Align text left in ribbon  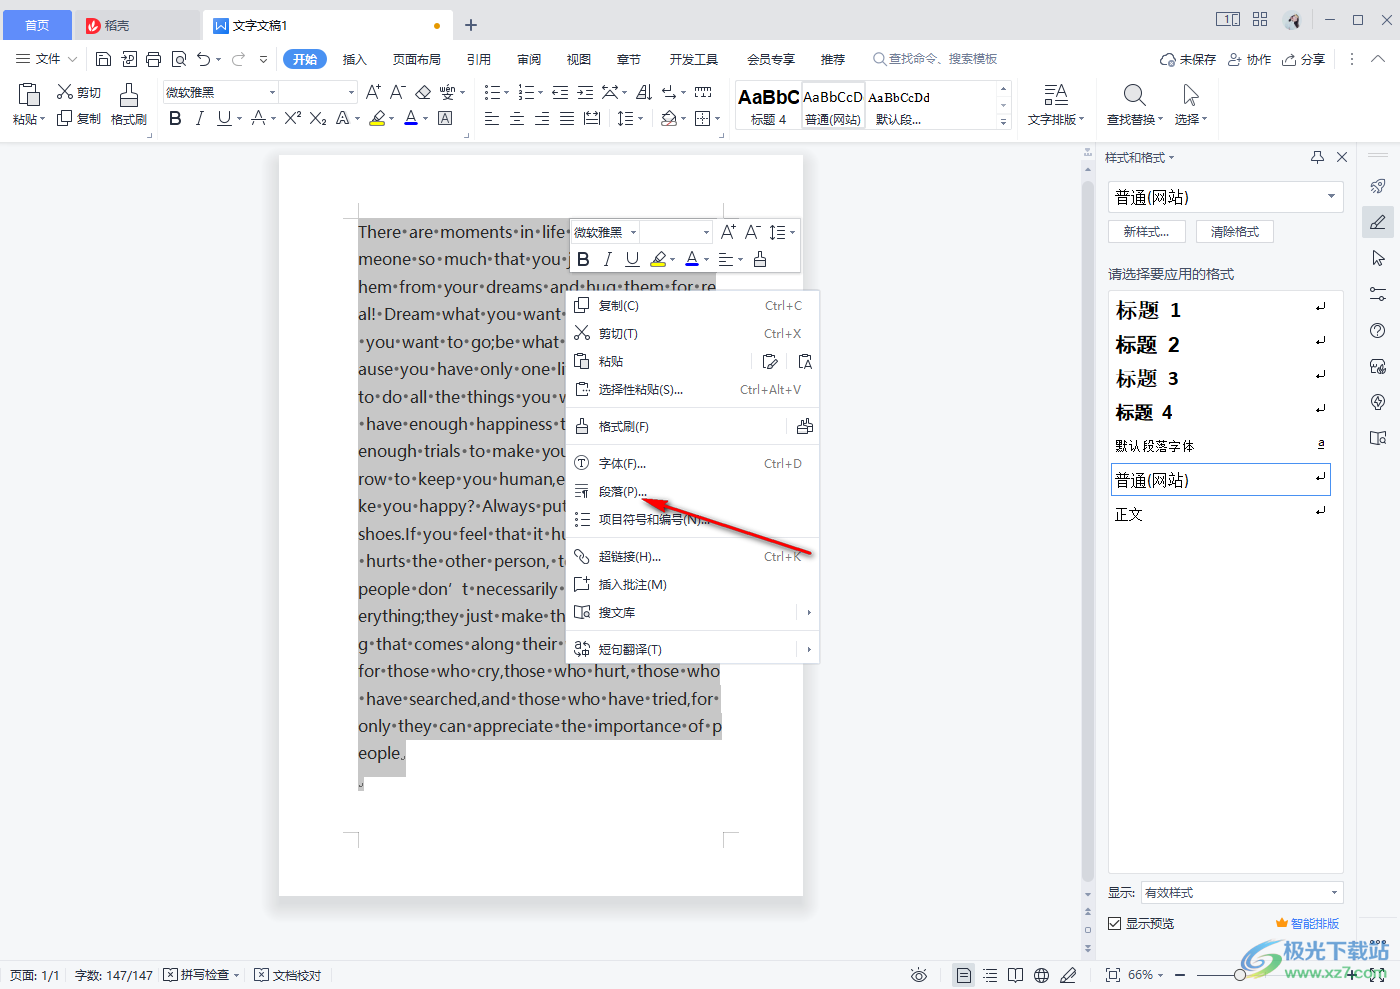[x=492, y=118]
